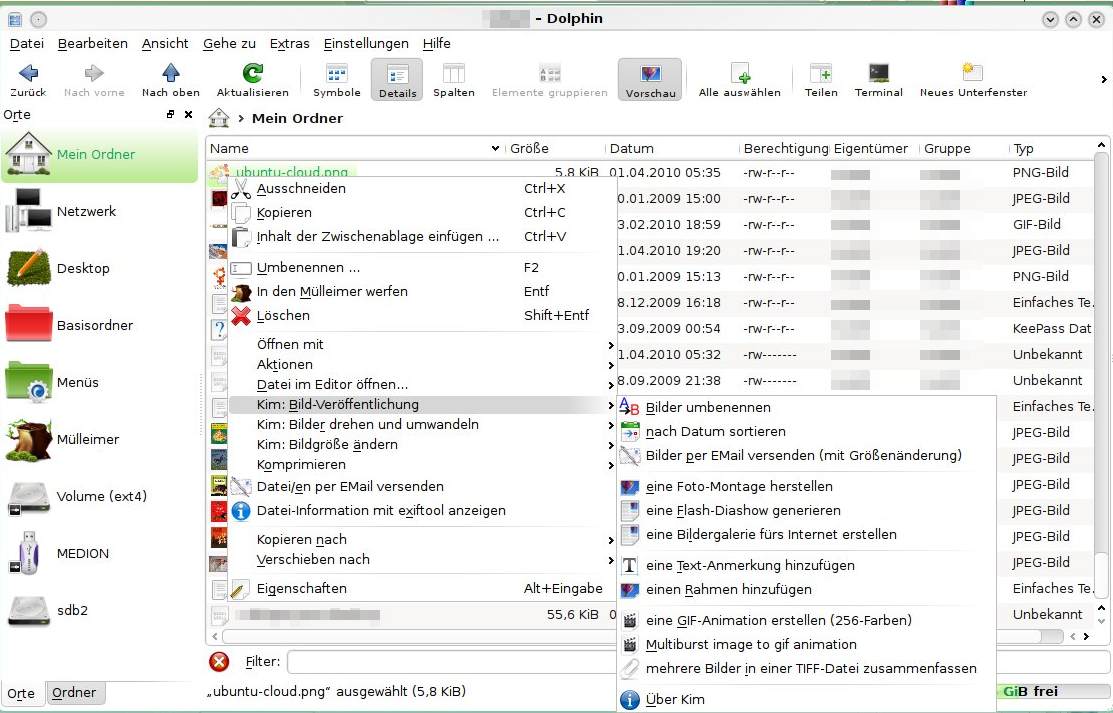Select Mein Ordner in Orte panel
This screenshot has width=1113, height=713.
pos(99,155)
